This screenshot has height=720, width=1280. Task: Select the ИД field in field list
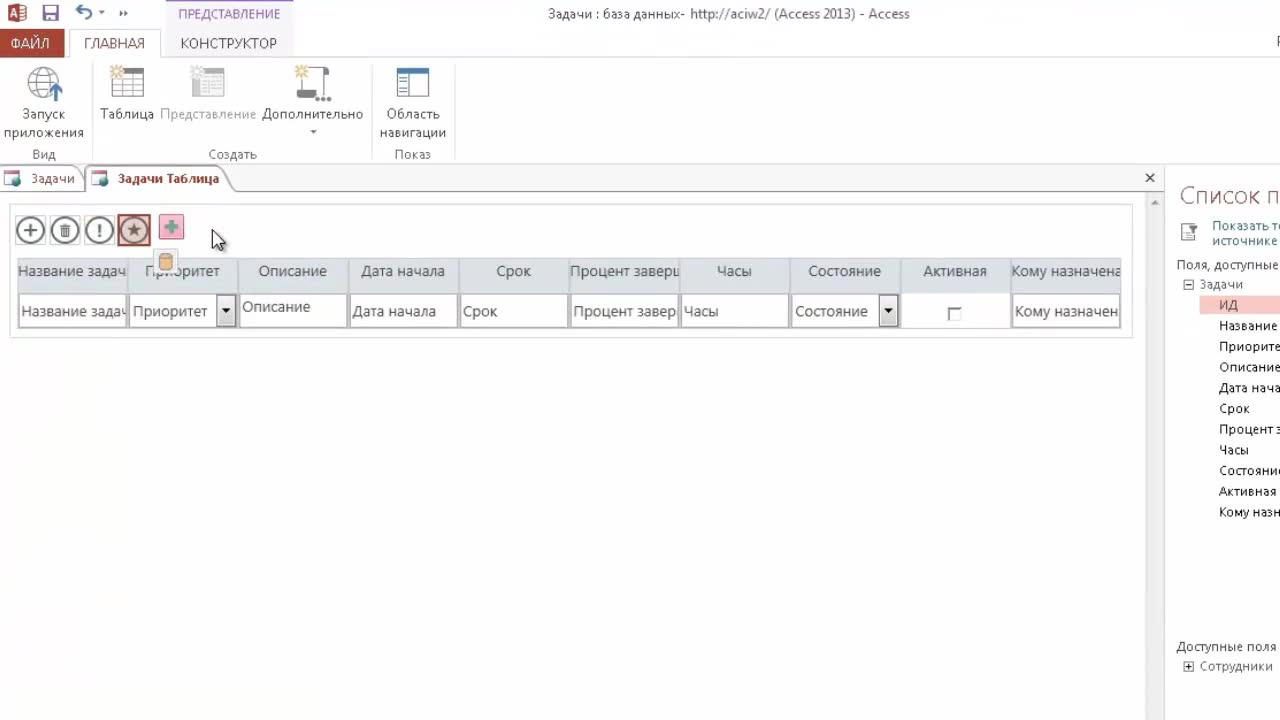point(1239,305)
